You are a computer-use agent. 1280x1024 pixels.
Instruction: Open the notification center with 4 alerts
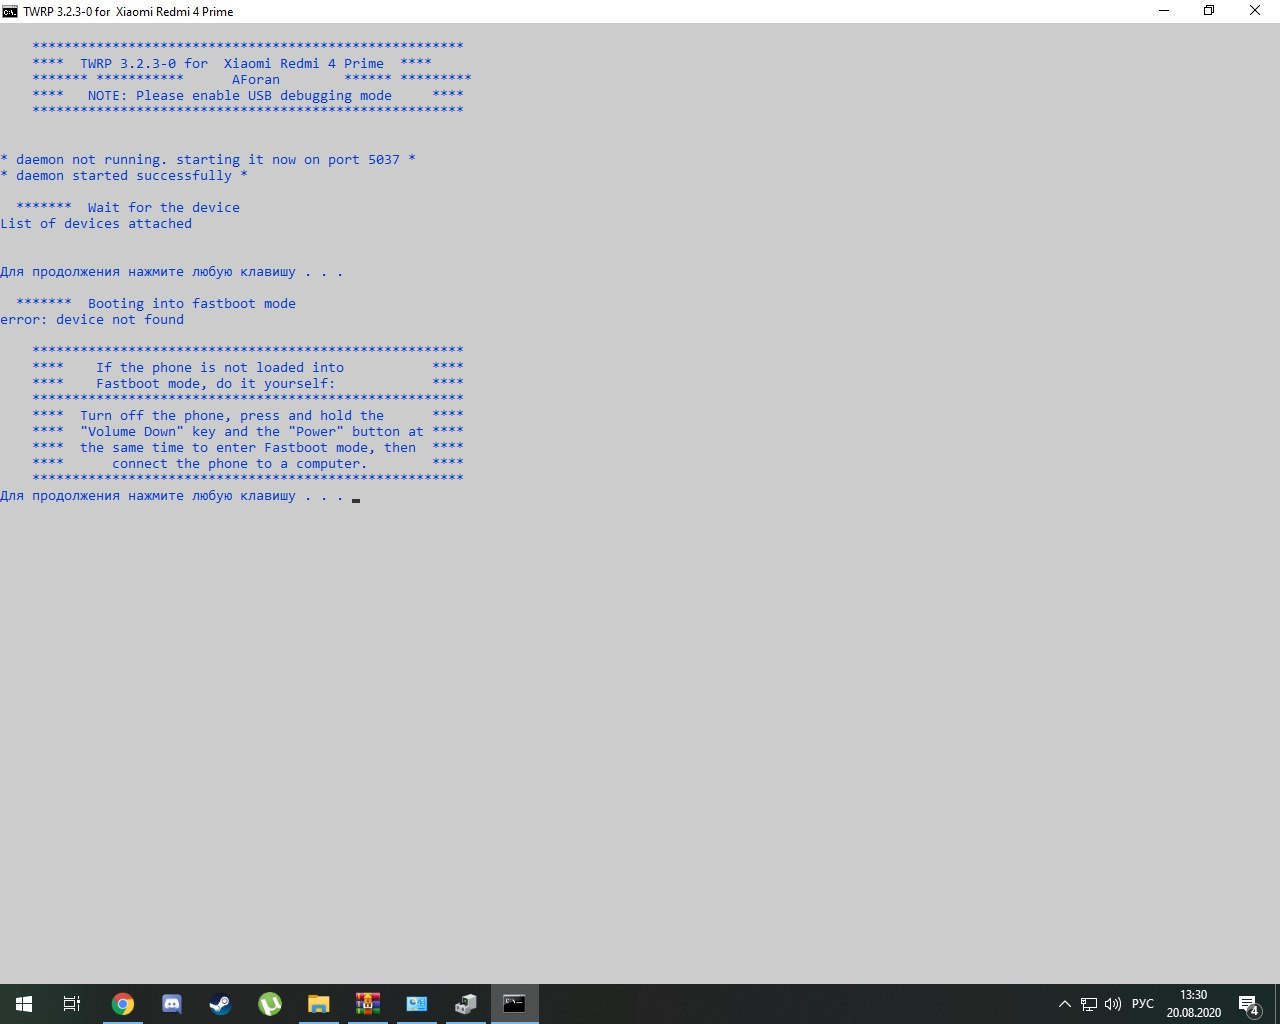[x=1249, y=1004]
